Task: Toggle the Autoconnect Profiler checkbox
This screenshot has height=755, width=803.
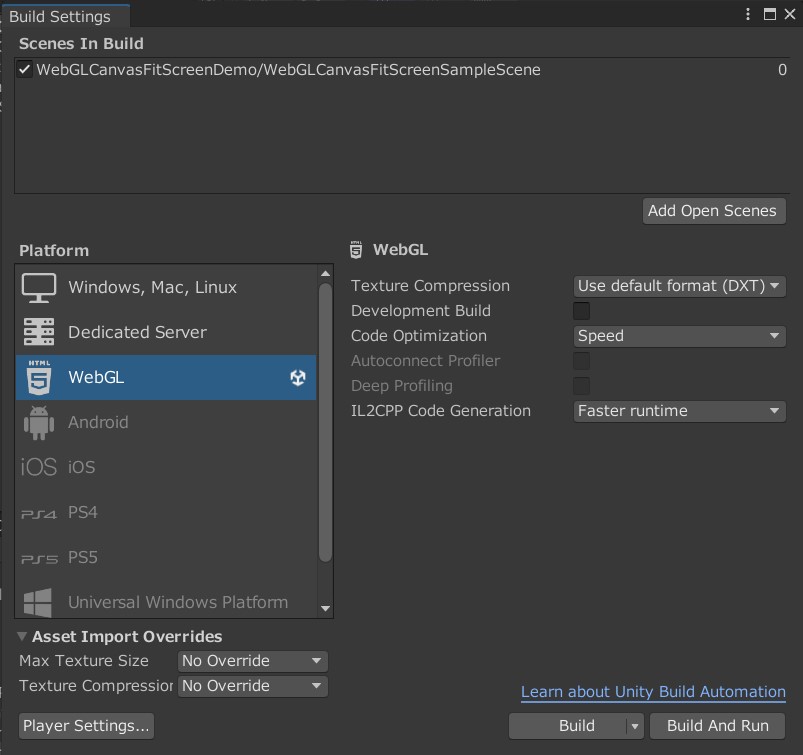Action: coord(581,361)
